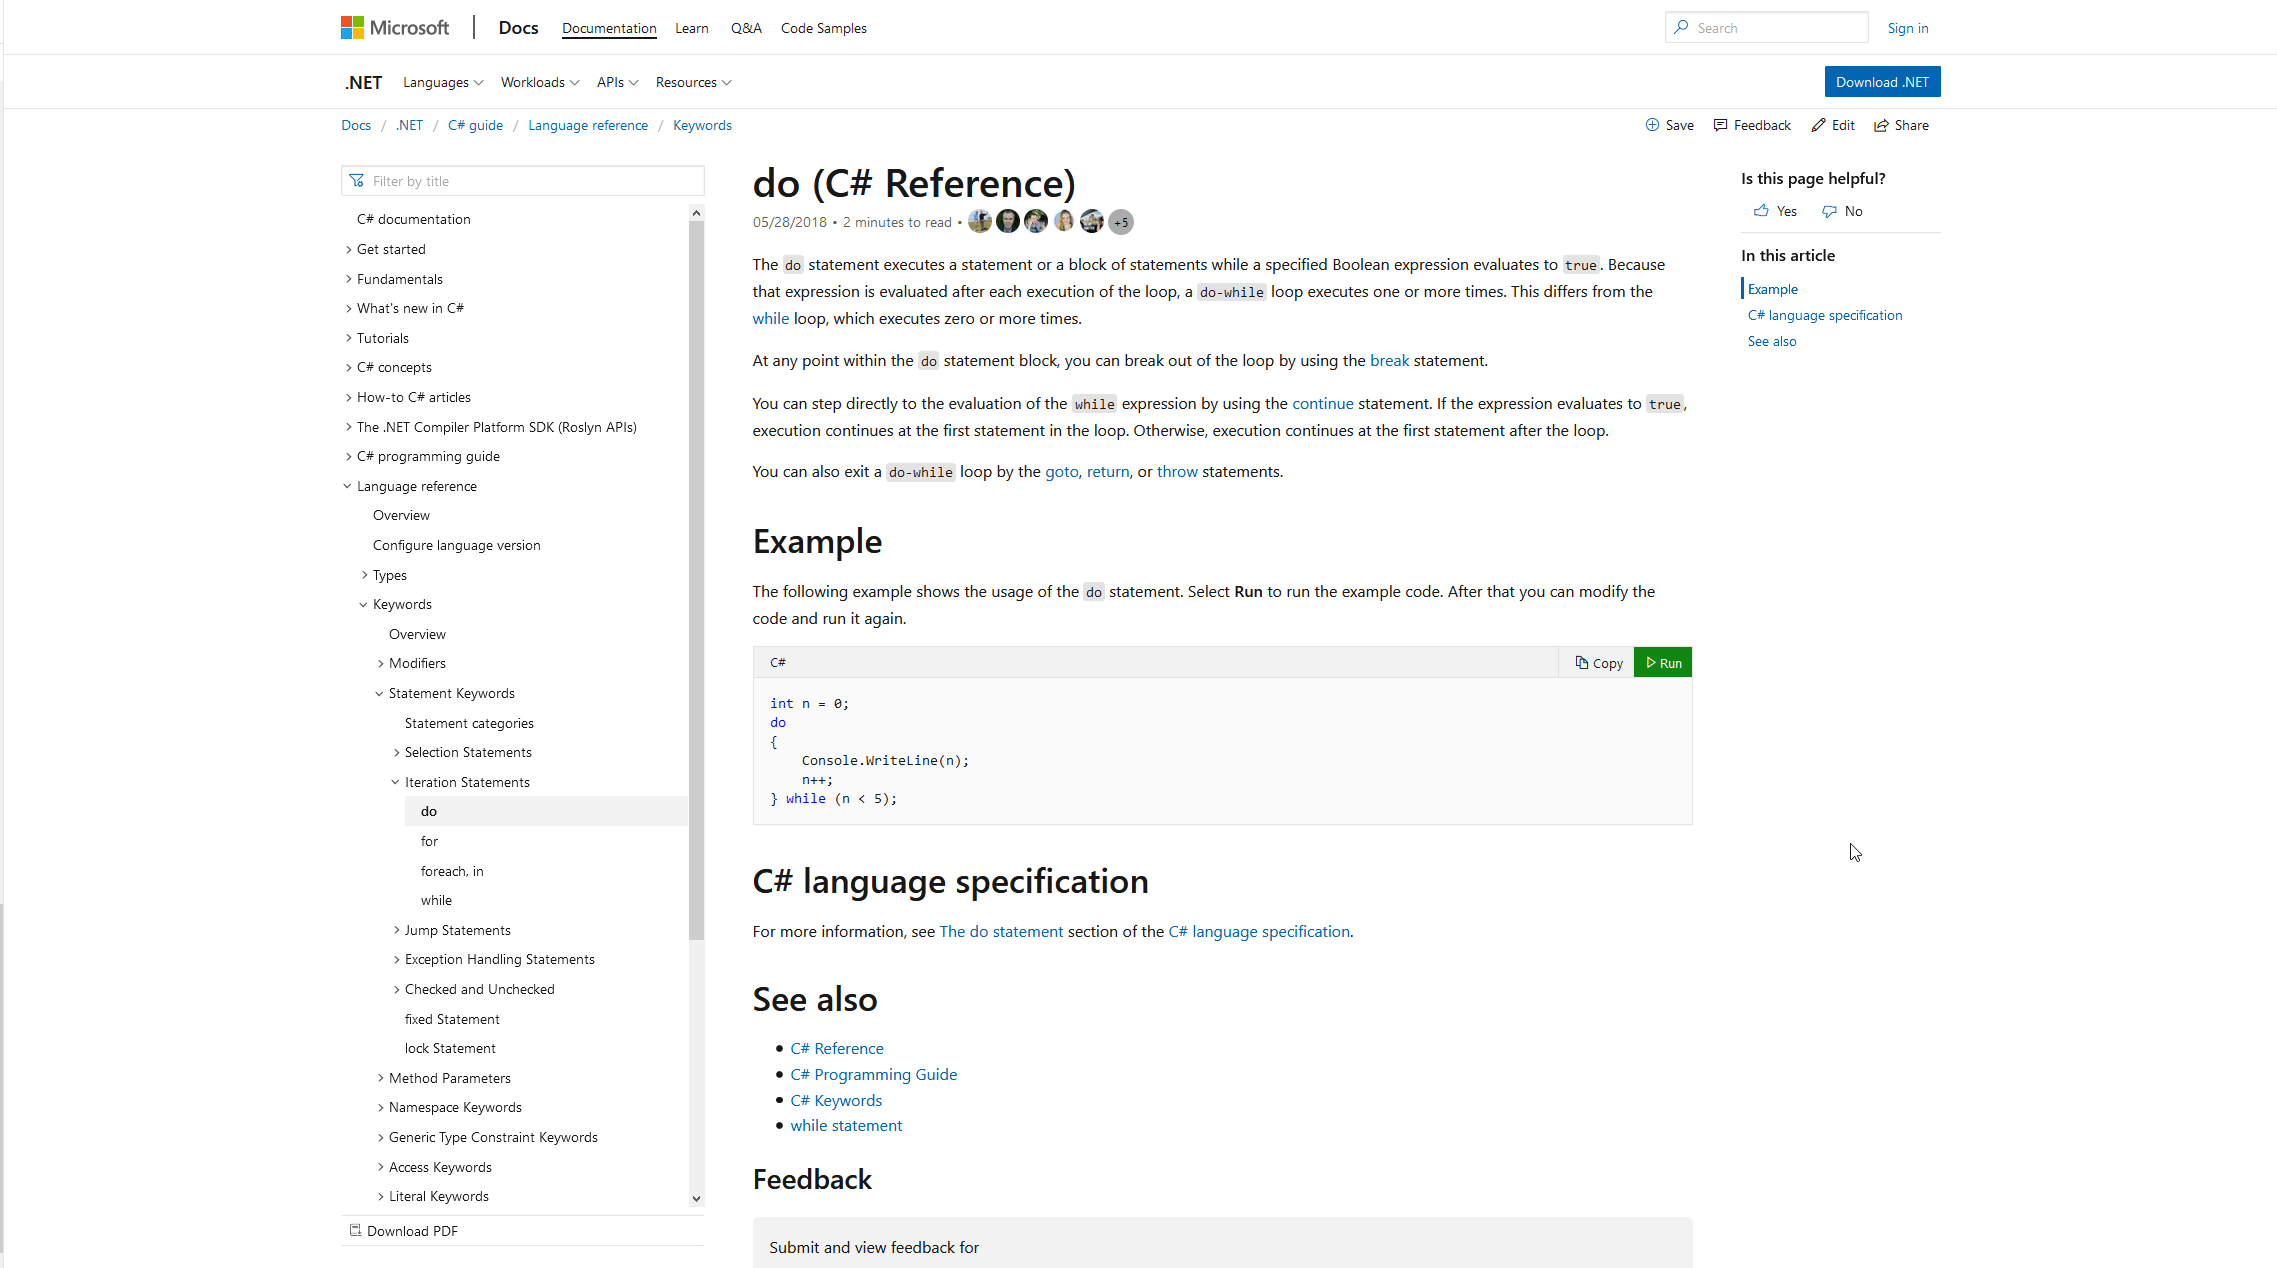Expand the Get started tree node

pos(348,249)
